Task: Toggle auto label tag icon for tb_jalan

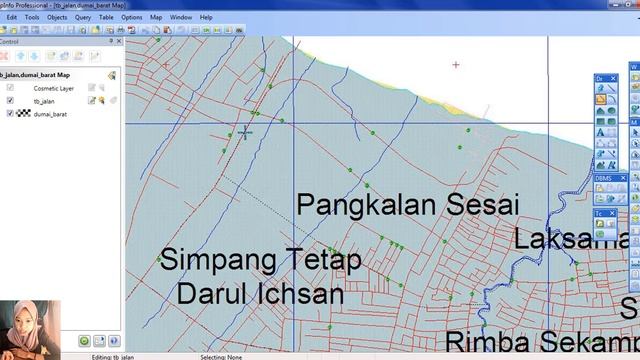Action: [x=113, y=100]
